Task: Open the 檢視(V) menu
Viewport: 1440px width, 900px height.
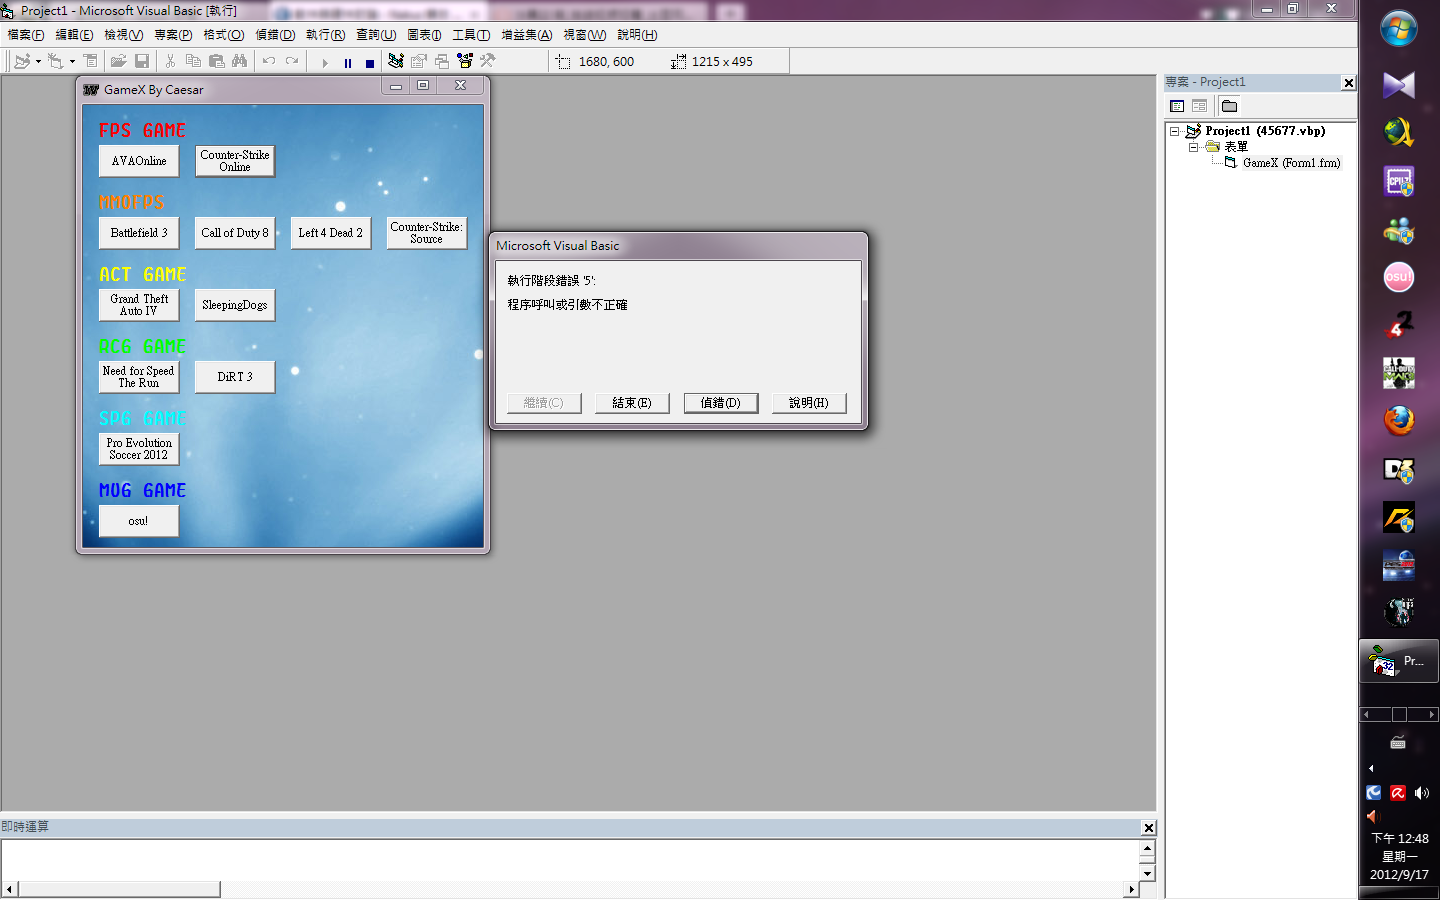Action: [x=124, y=35]
